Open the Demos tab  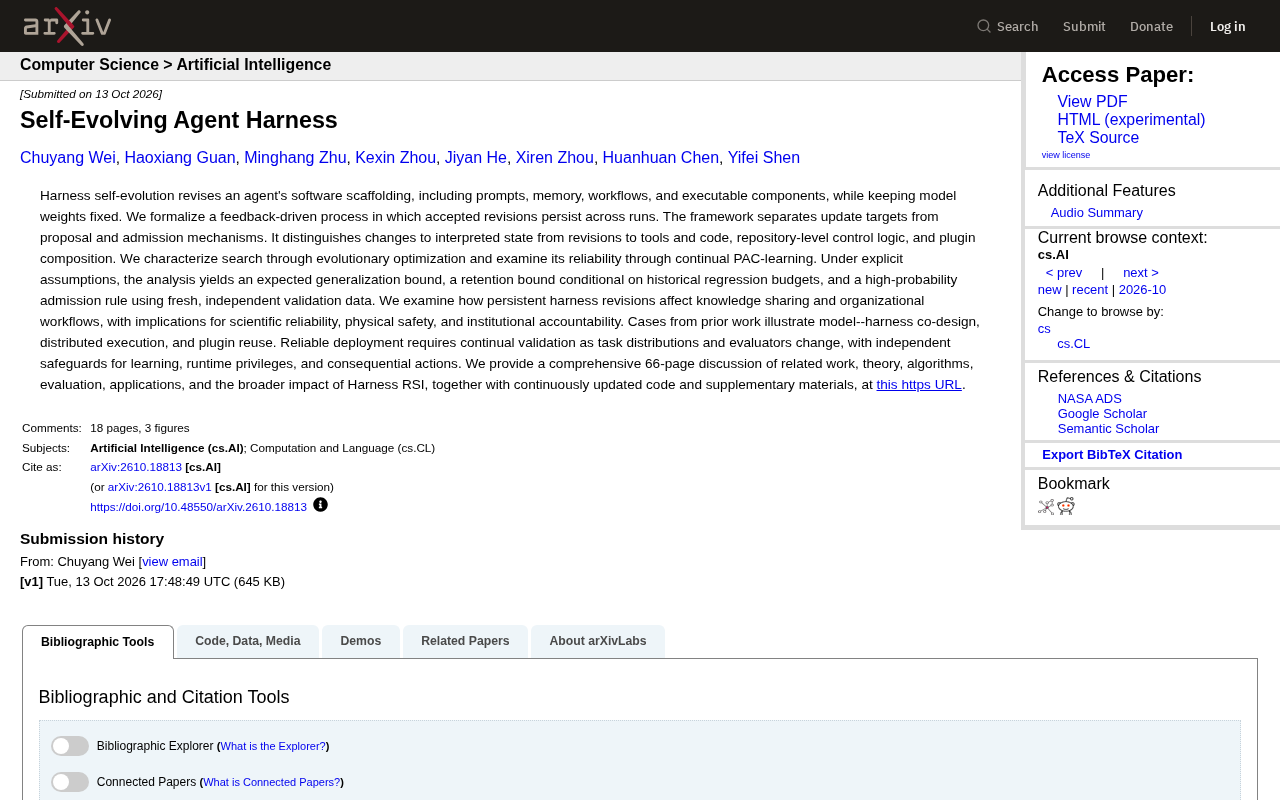pyautogui.click(x=361, y=641)
